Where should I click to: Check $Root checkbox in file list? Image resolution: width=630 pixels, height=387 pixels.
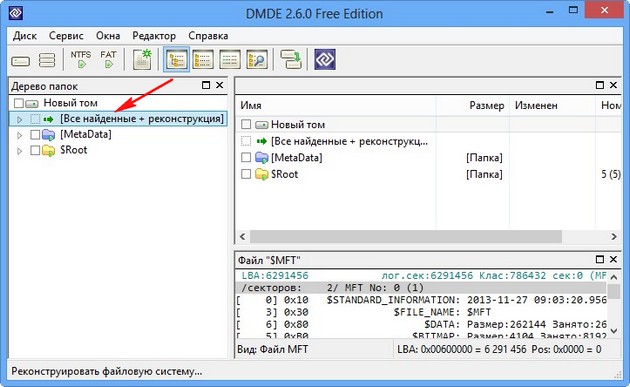point(246,174)
